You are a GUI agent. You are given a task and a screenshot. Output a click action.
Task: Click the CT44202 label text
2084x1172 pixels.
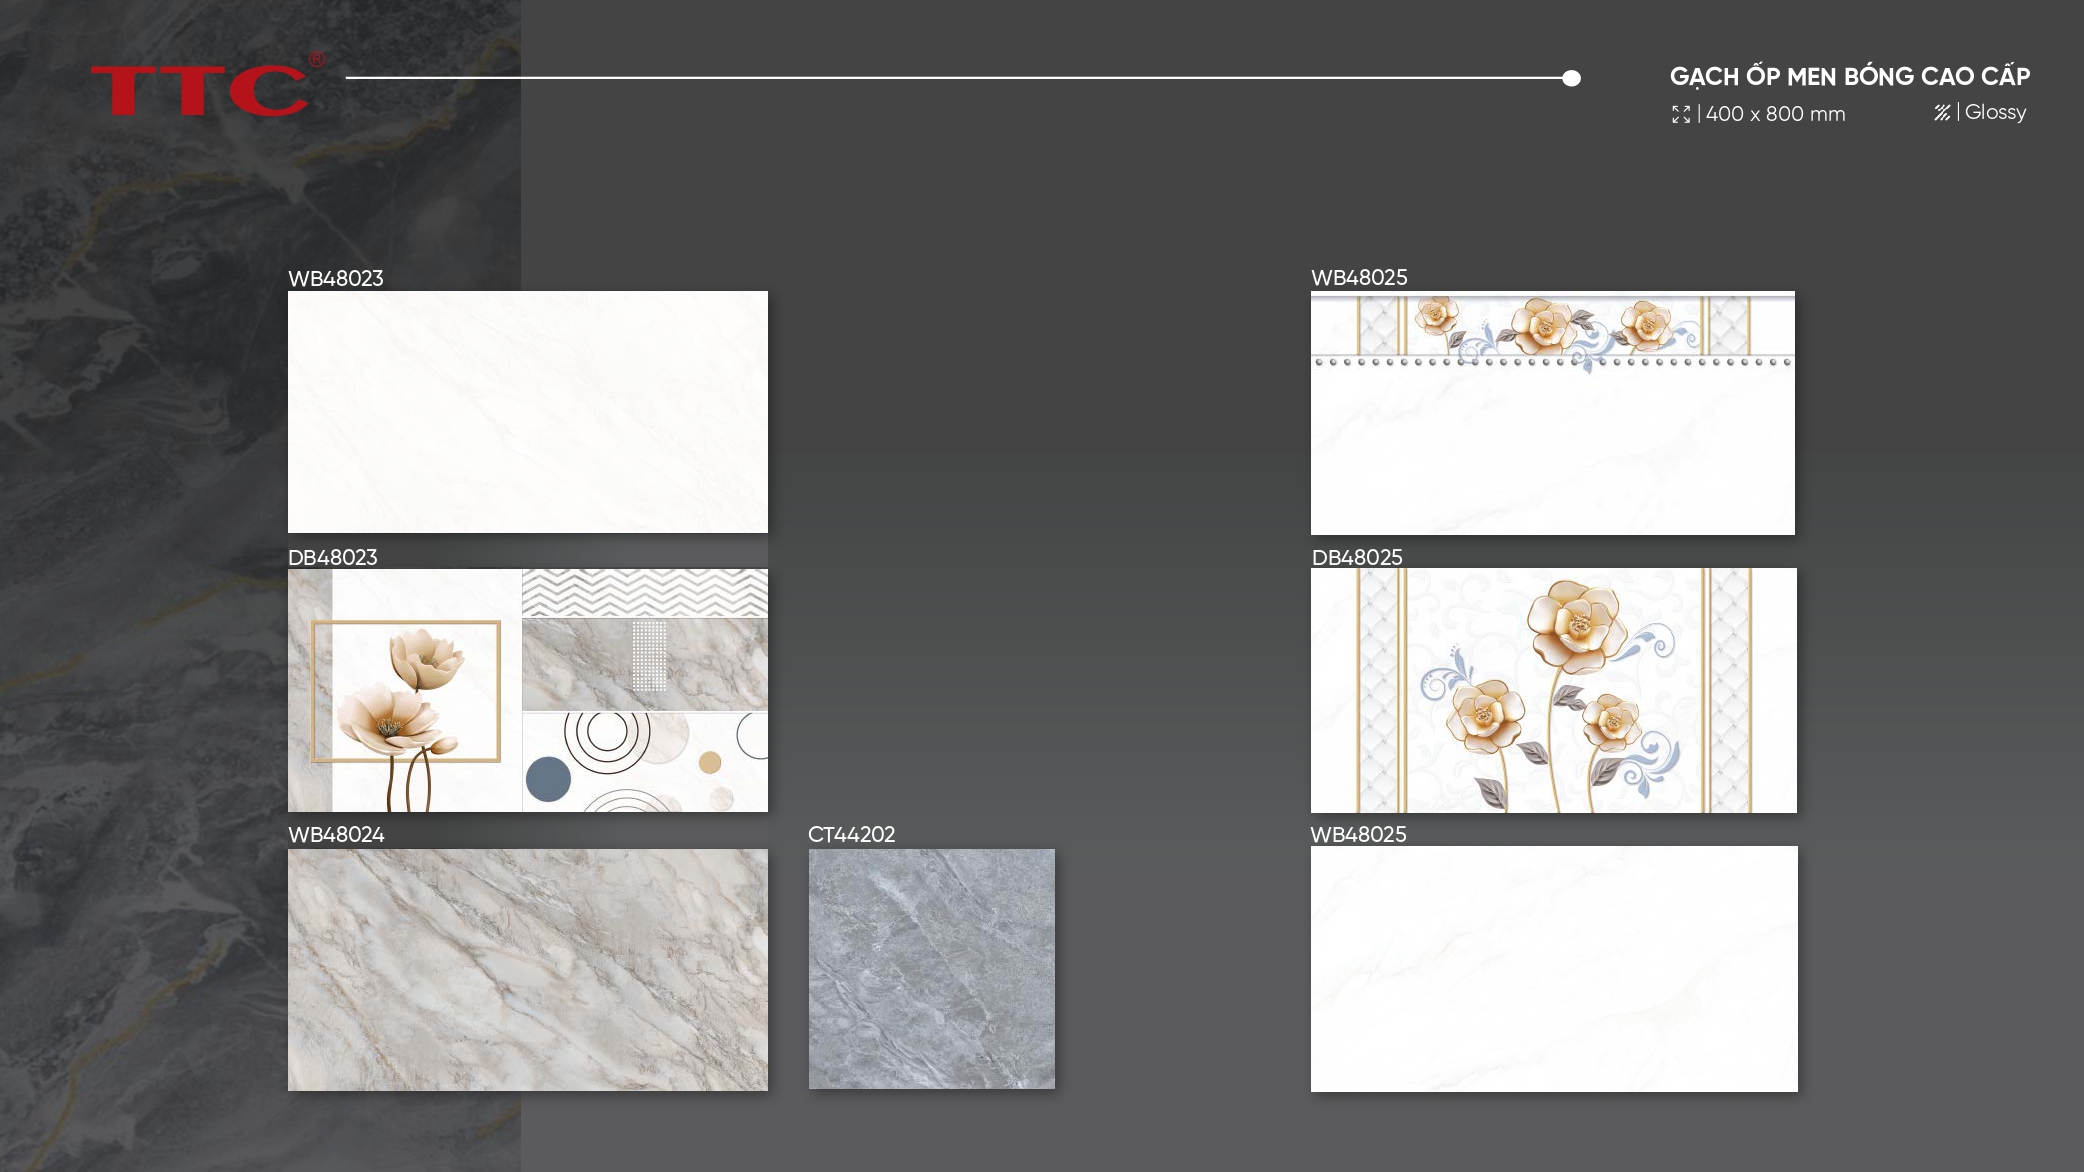(851, 834)
